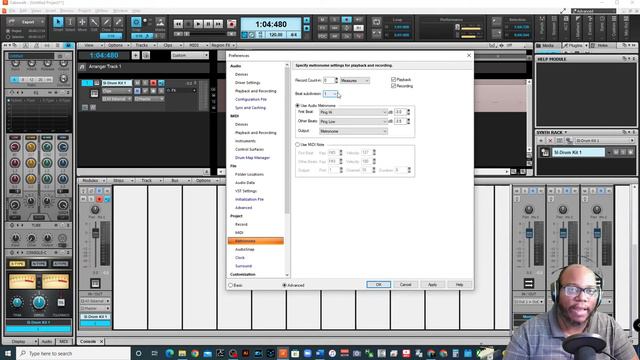Switch Preferences to Basic mode
640x360 pixels.
pos(231,285)
